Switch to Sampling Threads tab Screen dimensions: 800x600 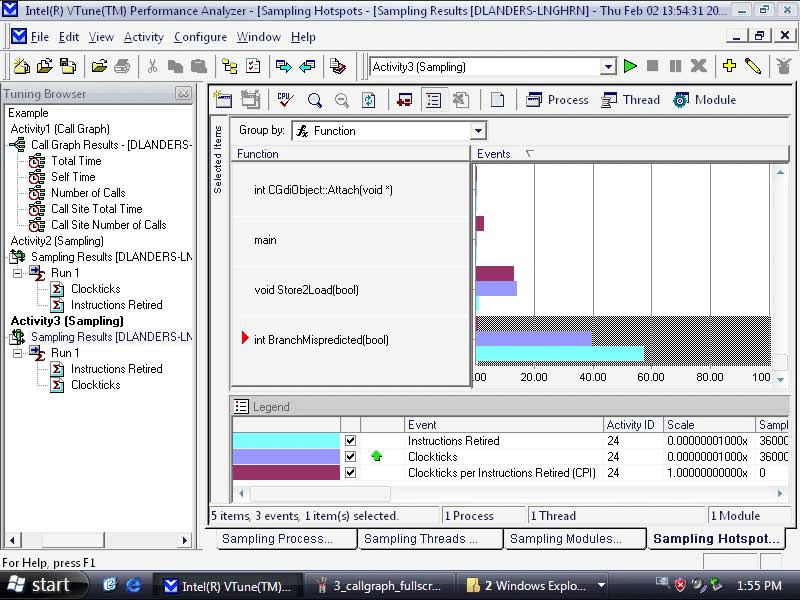click(x=430, y=539)
